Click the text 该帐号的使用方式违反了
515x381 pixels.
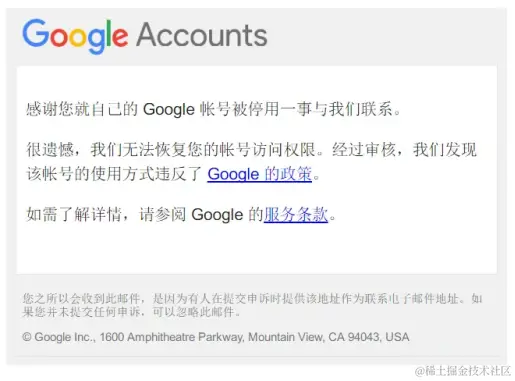coord(114,174)
